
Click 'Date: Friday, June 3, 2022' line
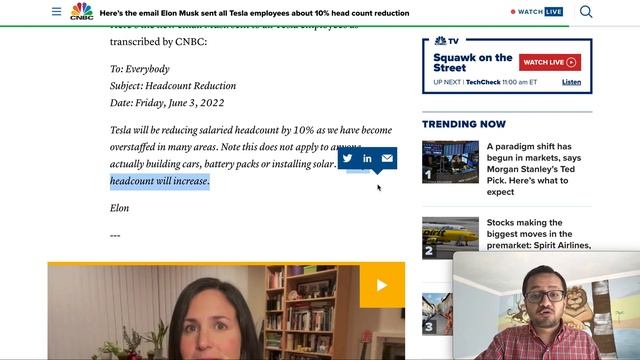[167, 103]
